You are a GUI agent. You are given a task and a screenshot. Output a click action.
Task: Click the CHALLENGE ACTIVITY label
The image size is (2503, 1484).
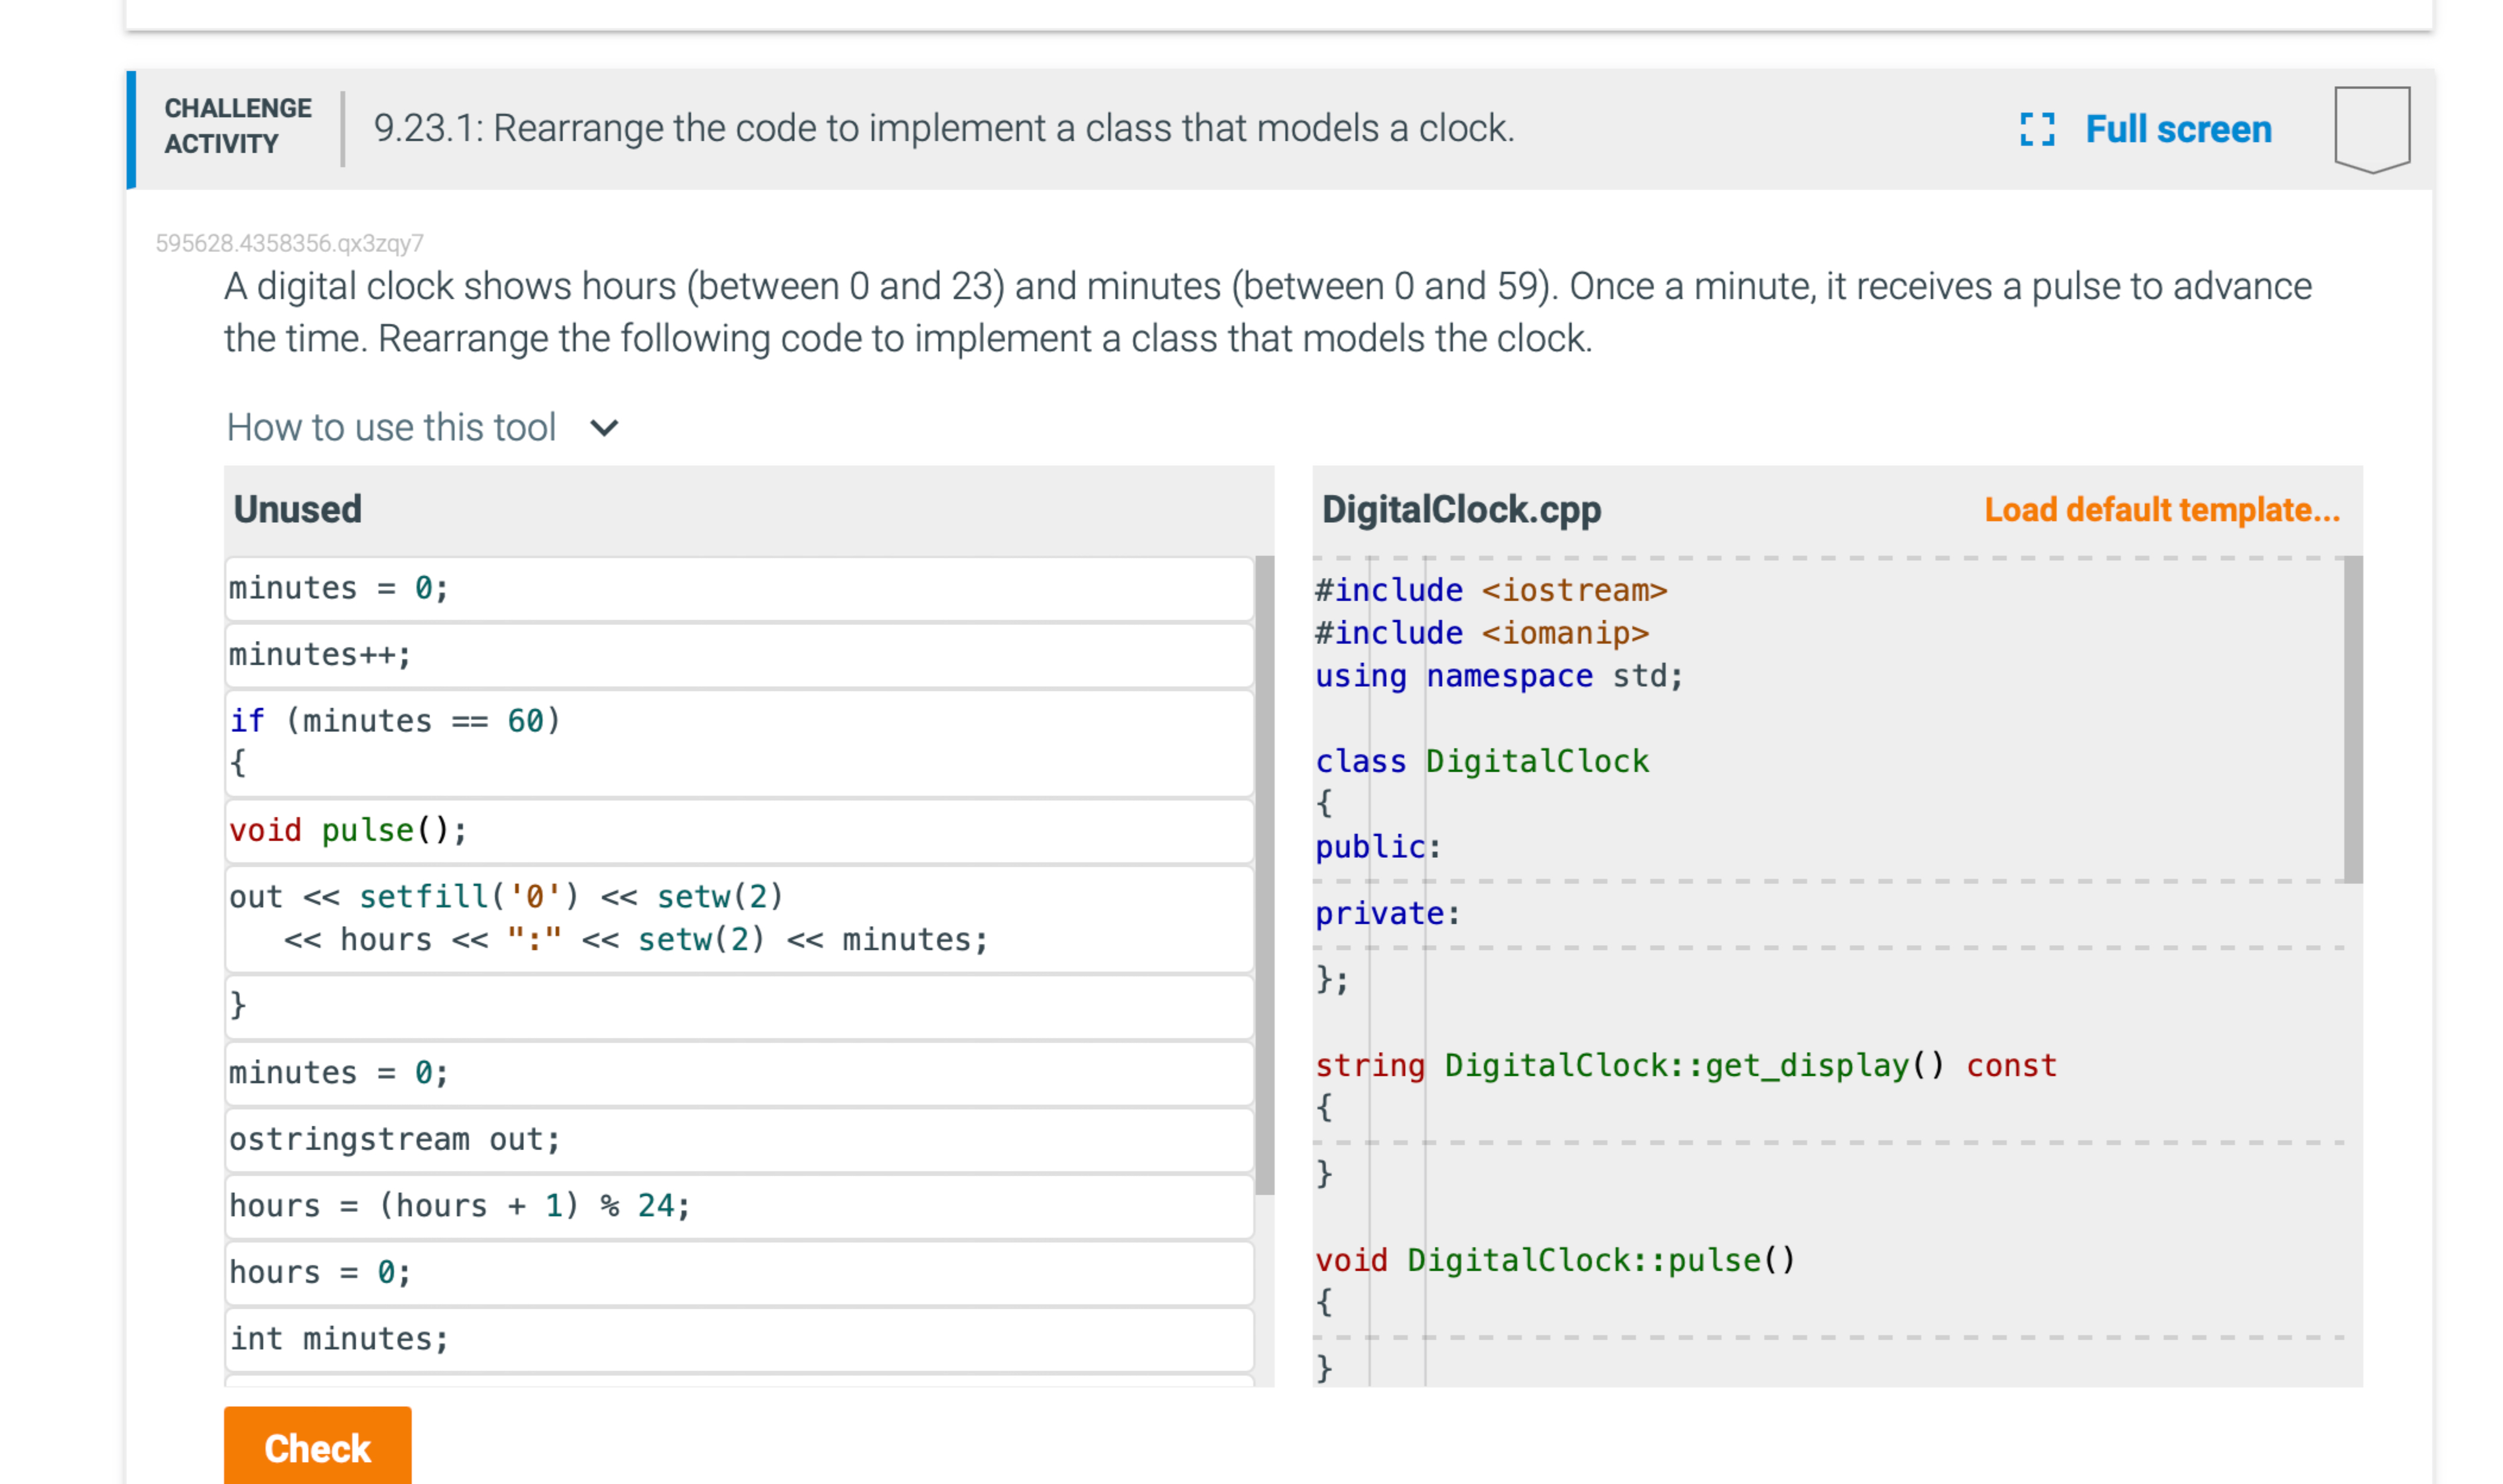coord(238,126)
